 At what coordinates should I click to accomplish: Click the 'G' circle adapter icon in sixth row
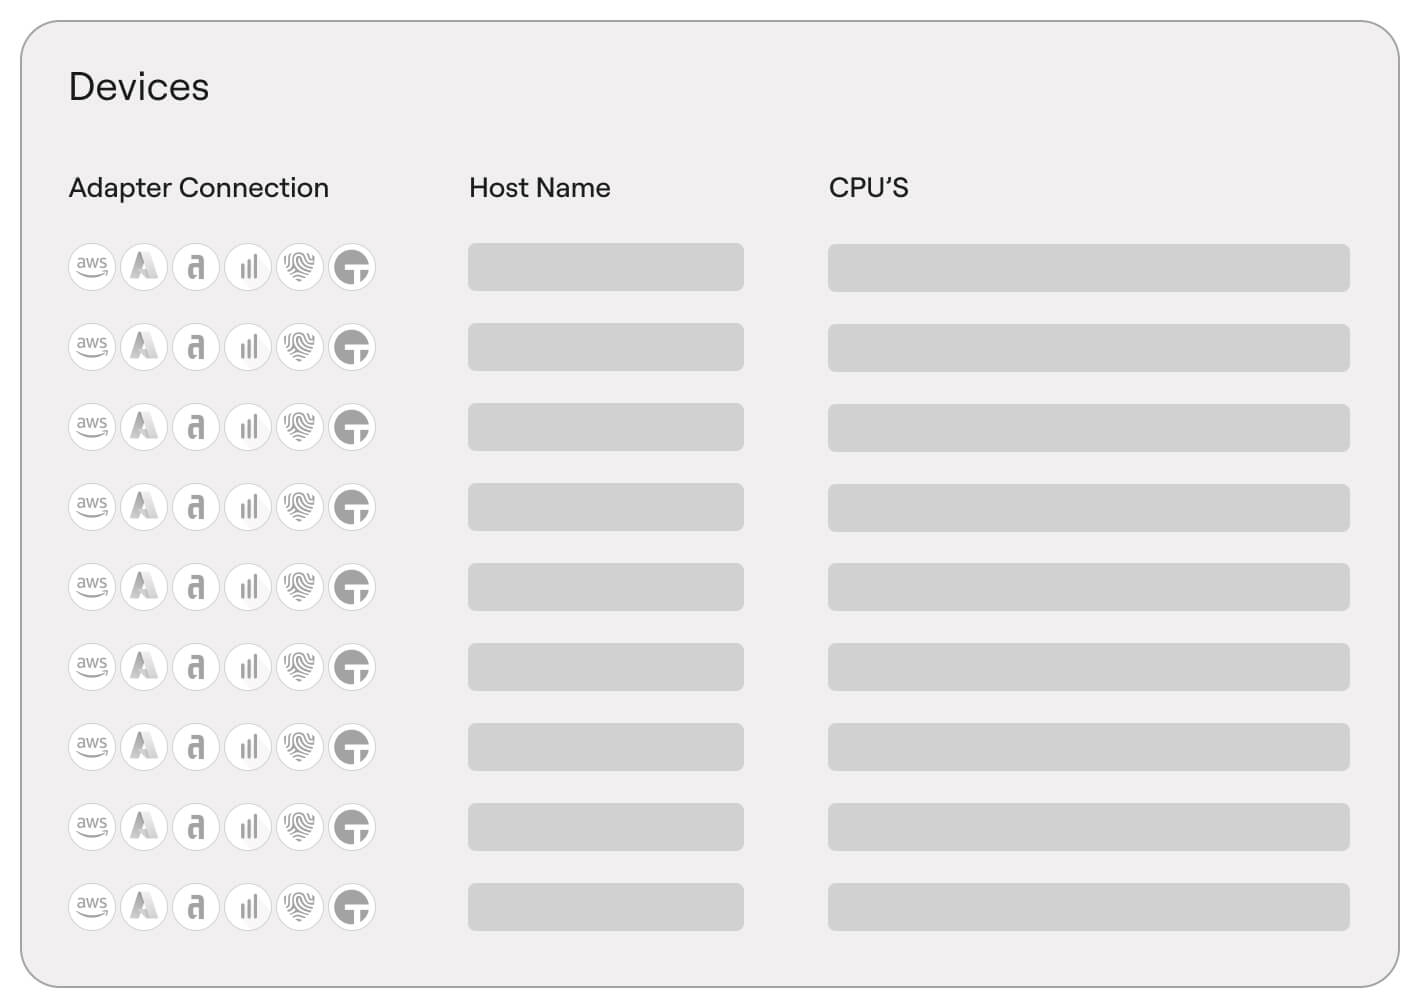[352, 667]
